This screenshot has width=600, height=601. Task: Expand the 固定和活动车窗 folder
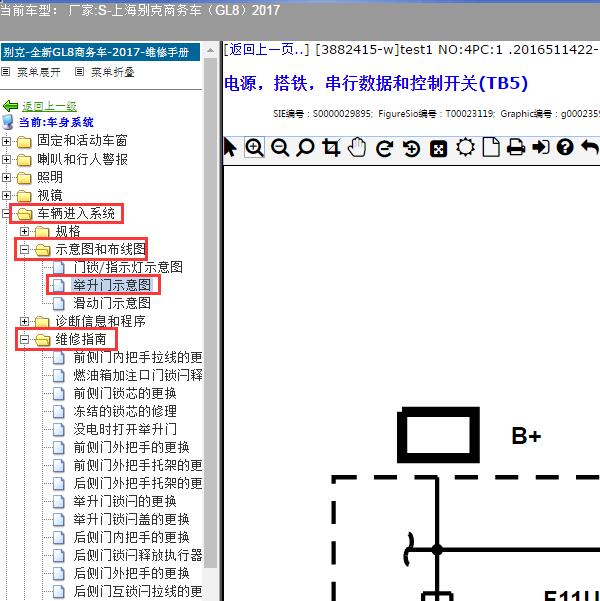(6, 141)
